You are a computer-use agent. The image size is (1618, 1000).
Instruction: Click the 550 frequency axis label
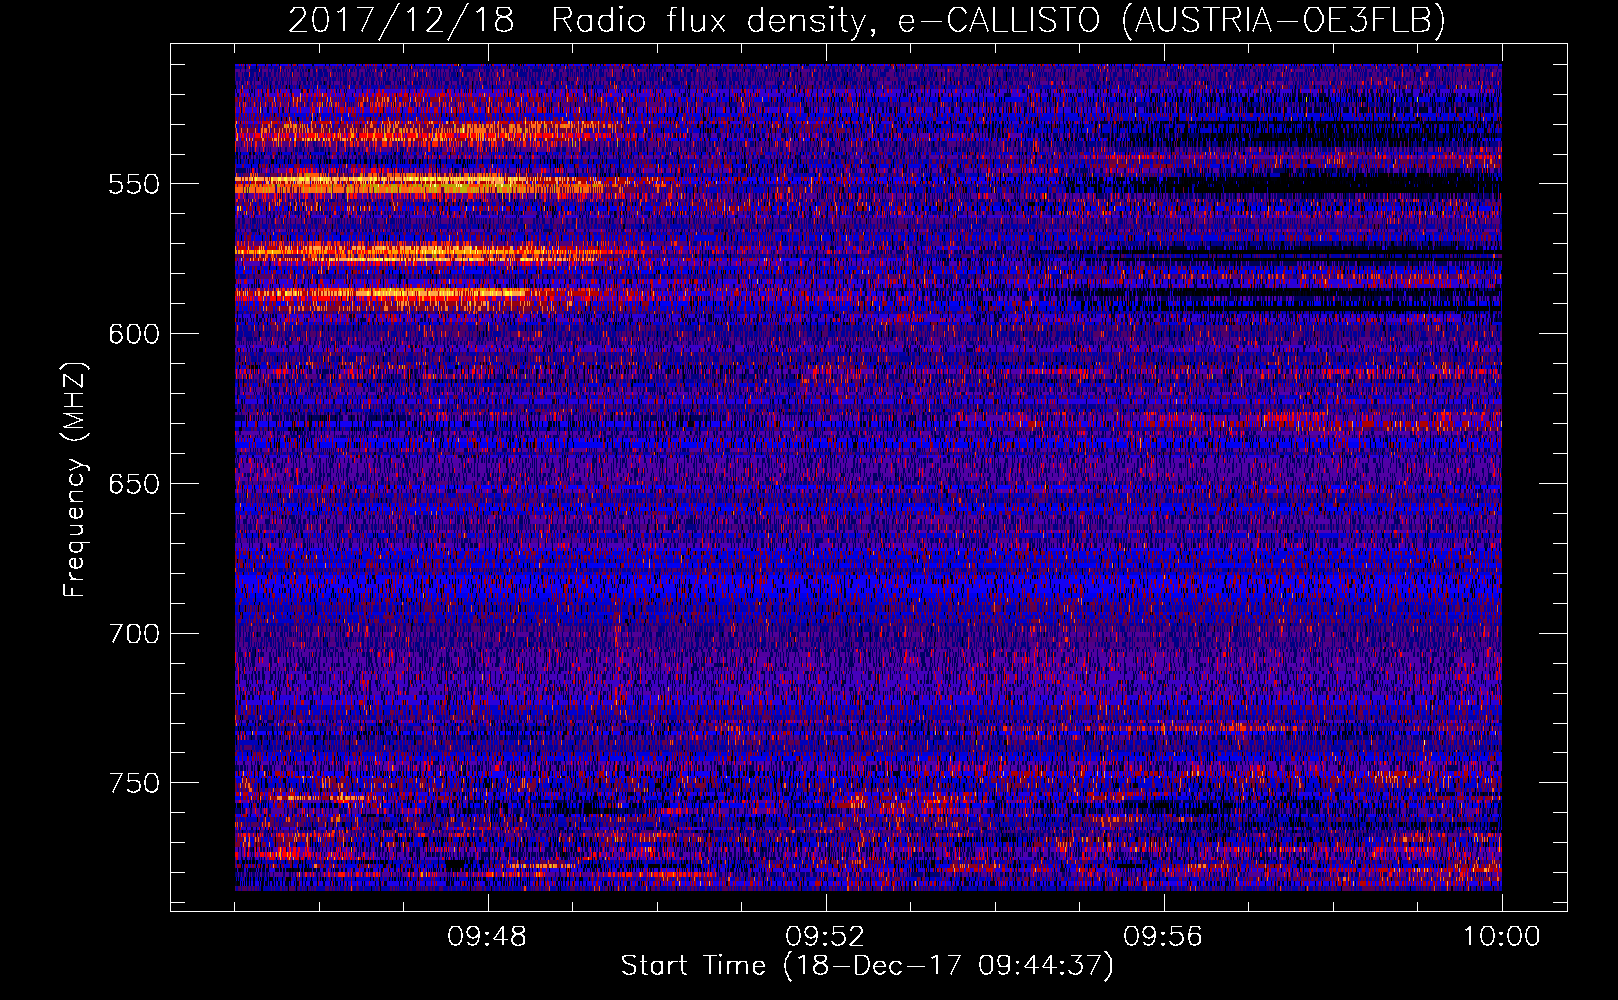click(134, 184)
